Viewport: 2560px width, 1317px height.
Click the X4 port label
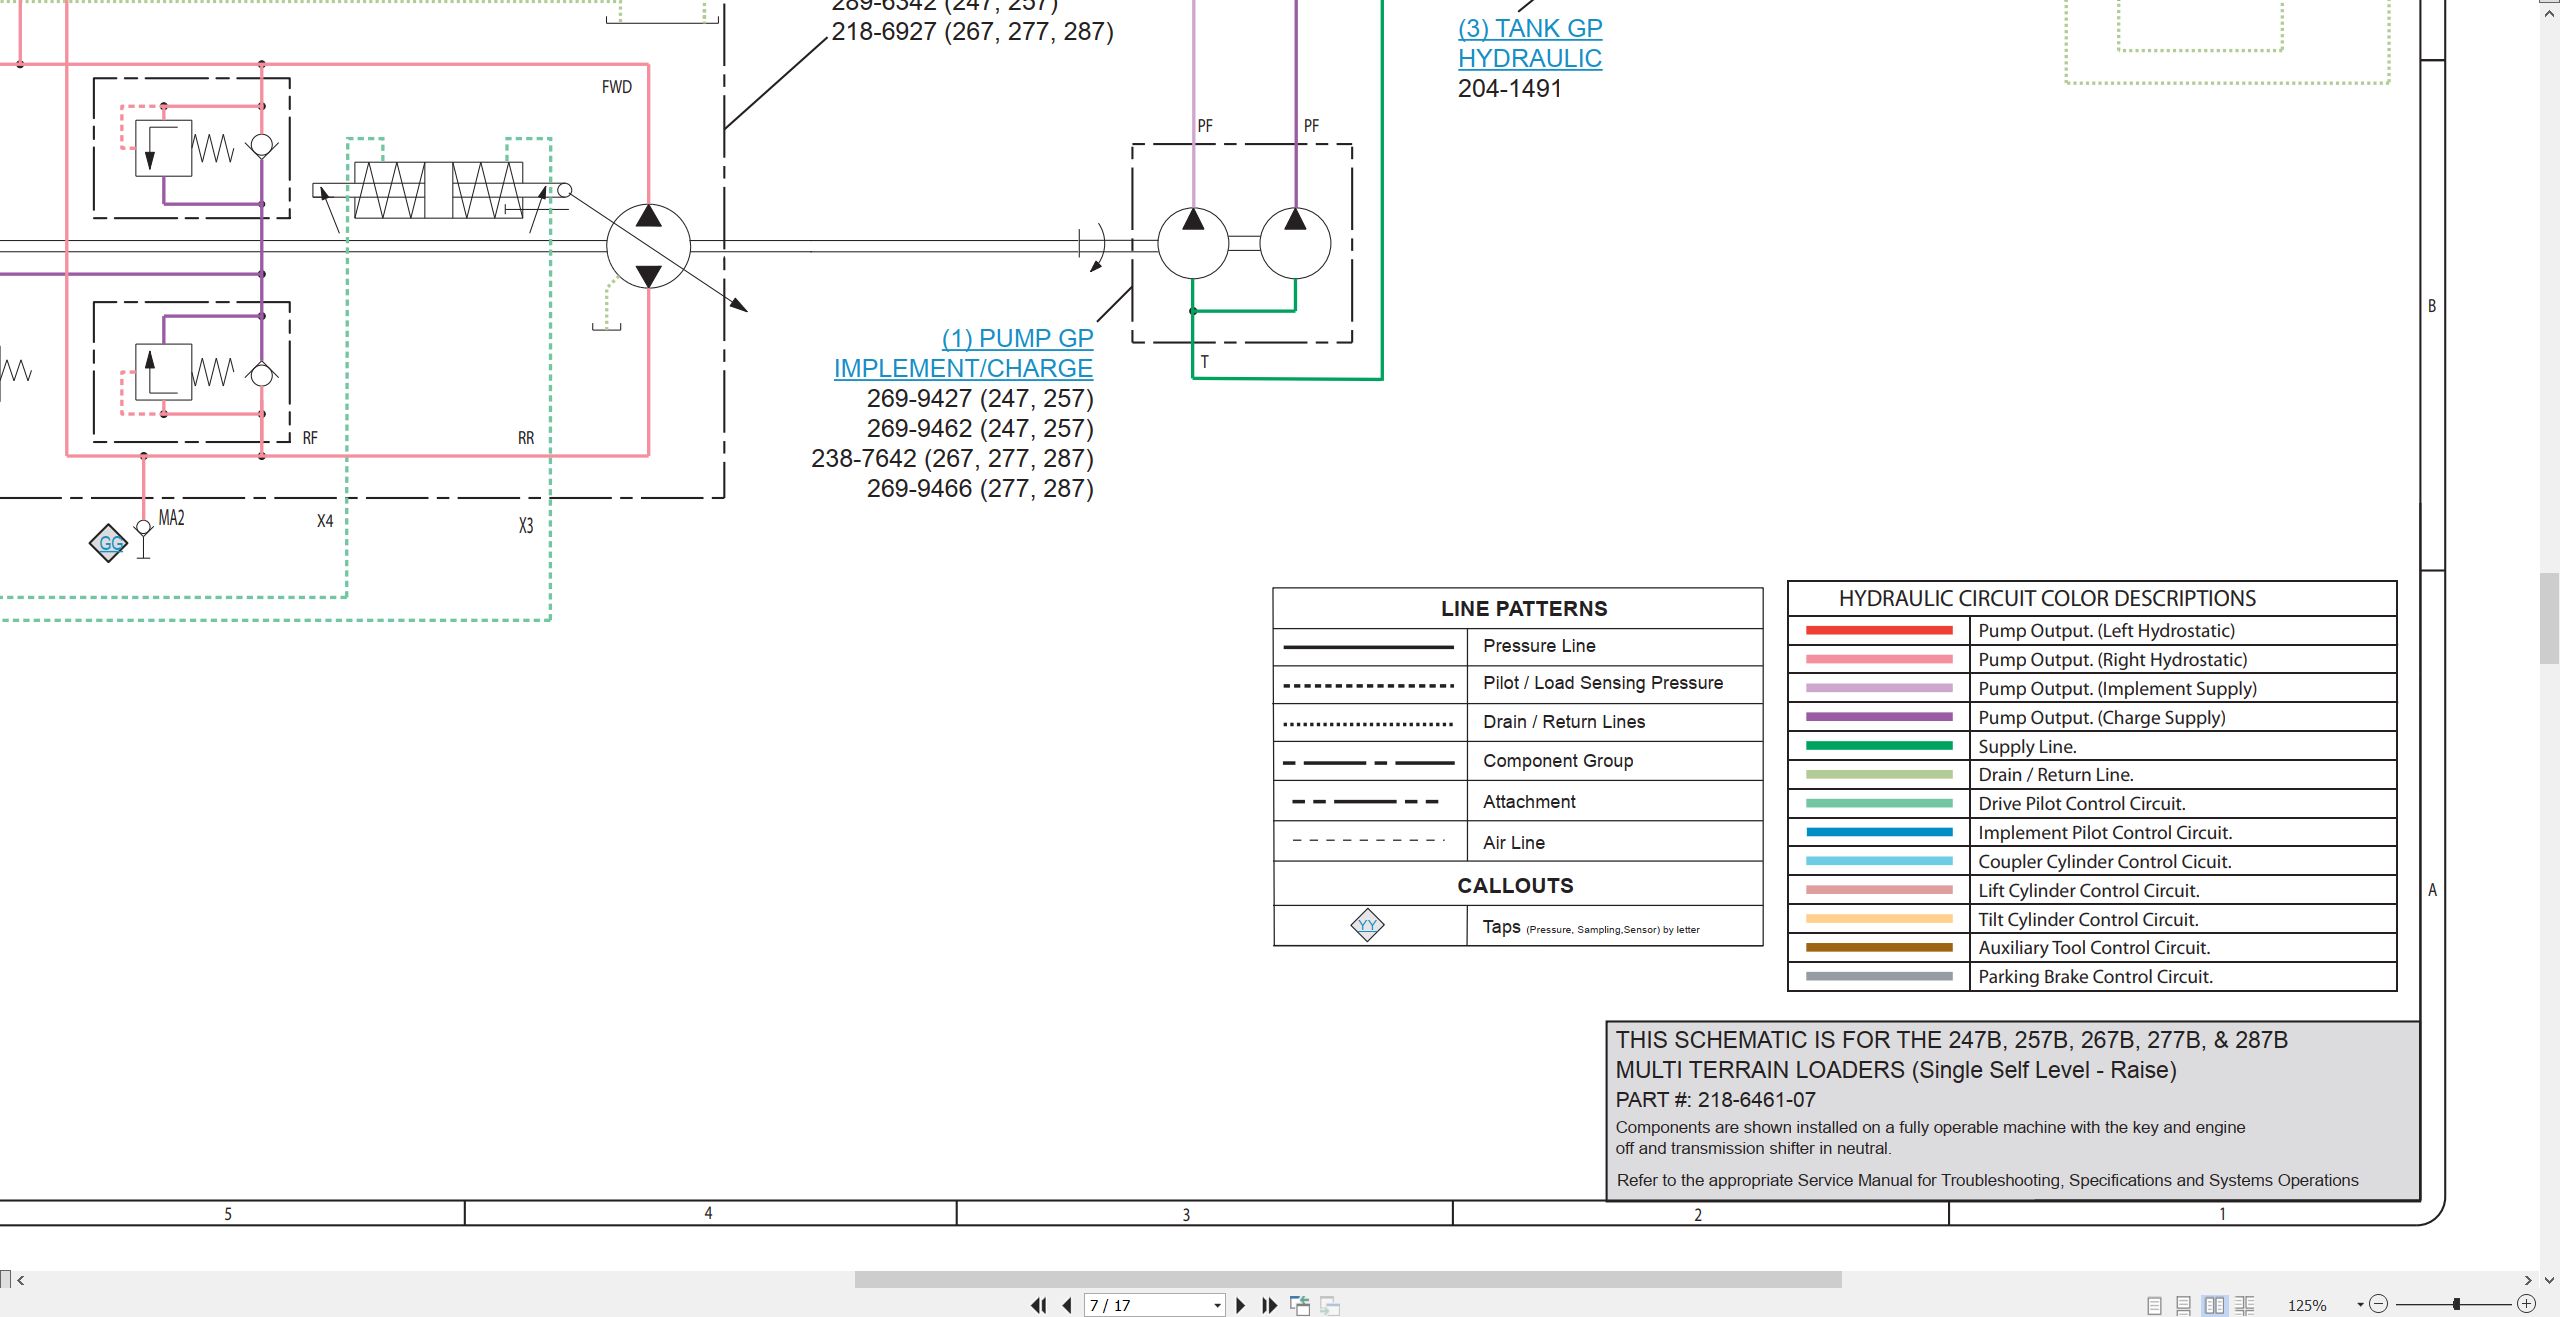point(325,521)
